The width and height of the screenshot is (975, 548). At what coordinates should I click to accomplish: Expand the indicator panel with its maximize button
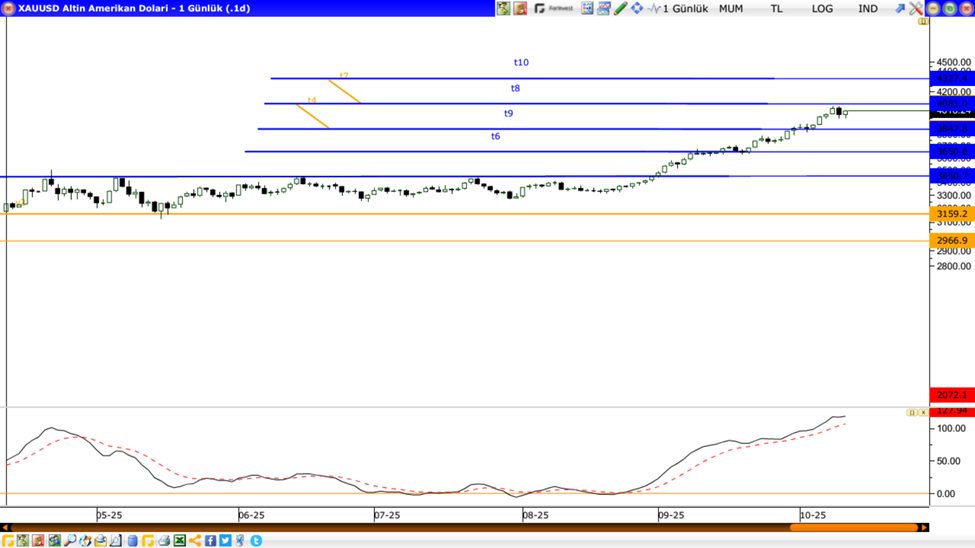911,412
